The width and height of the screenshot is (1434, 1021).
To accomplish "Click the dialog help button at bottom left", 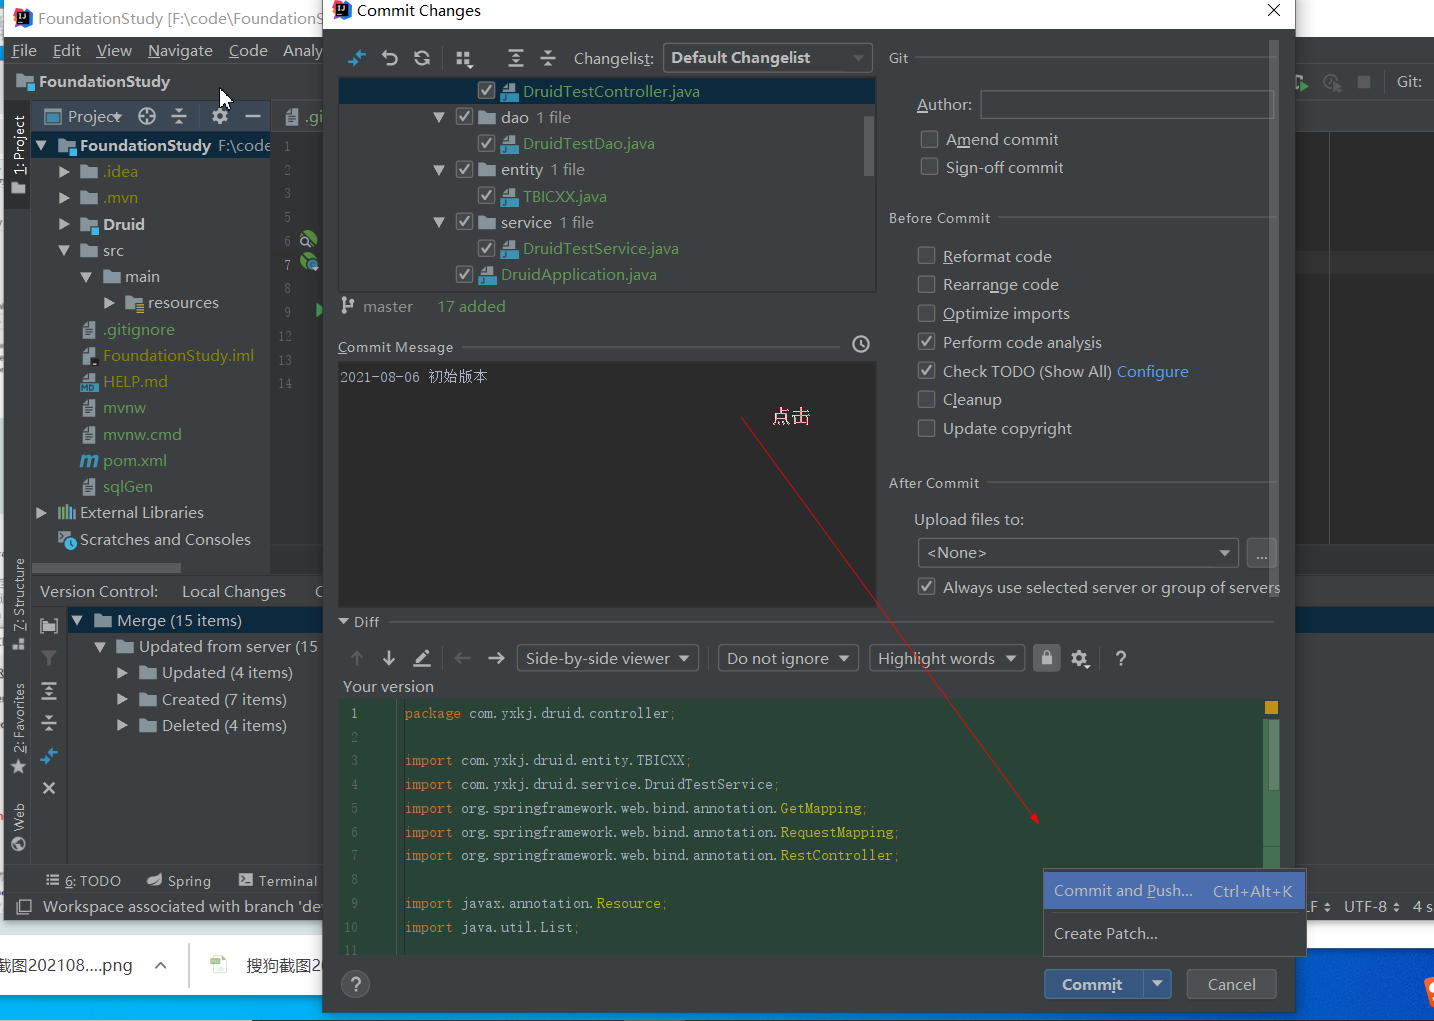I will coord(355,984).
